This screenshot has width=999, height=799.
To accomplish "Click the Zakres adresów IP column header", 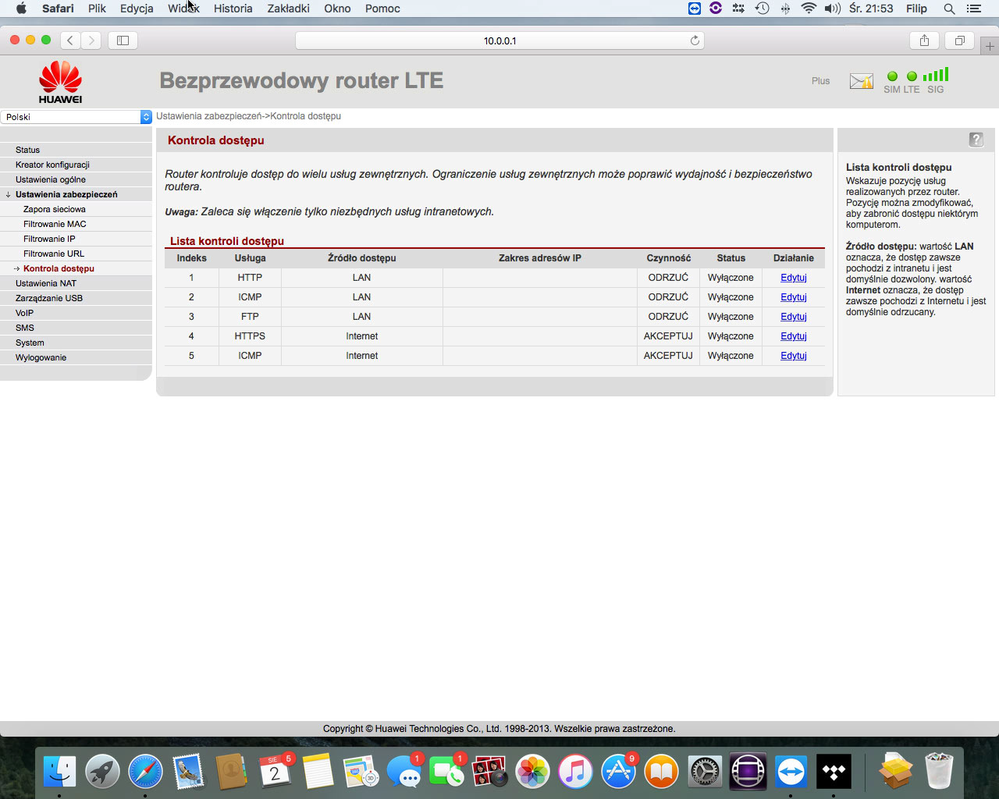I will [540, 258].
